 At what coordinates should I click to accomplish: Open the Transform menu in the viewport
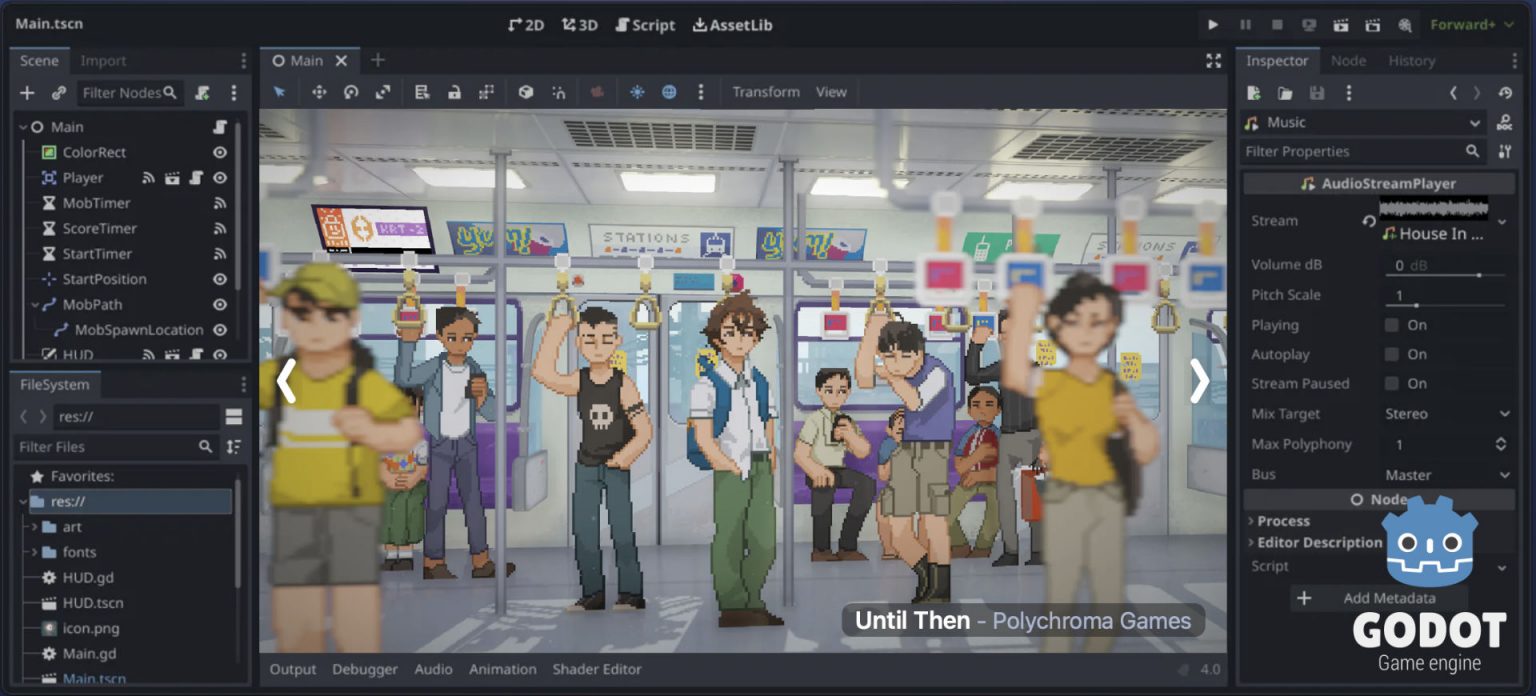click(x=765, y=91)
